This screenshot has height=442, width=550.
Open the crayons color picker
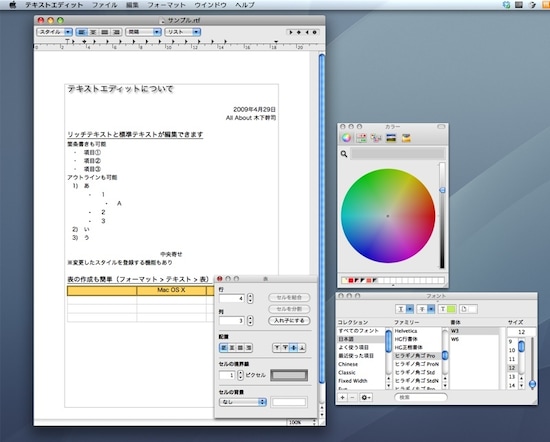[x=406, y=138]
